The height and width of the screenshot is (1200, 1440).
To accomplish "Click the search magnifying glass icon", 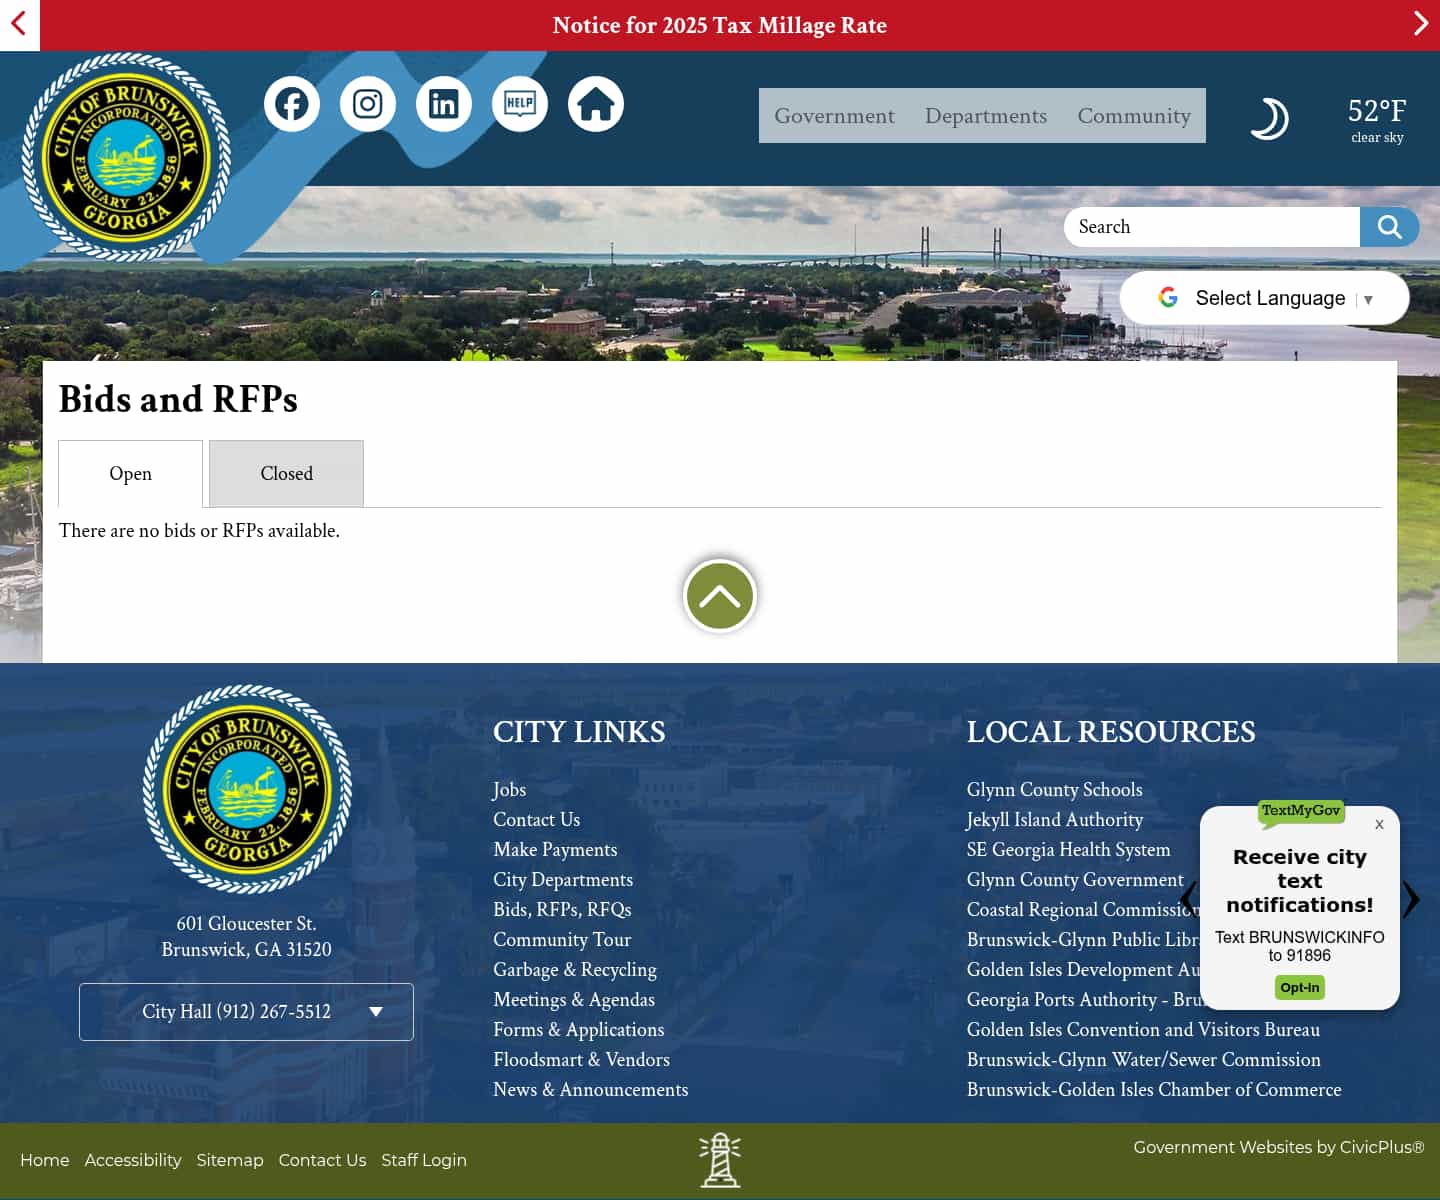I will (x=1389, y=227).
